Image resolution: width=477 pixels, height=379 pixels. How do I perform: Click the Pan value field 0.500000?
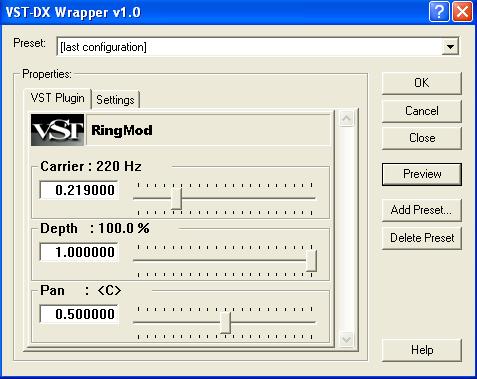pyautogui.click(x=79, y=314)
